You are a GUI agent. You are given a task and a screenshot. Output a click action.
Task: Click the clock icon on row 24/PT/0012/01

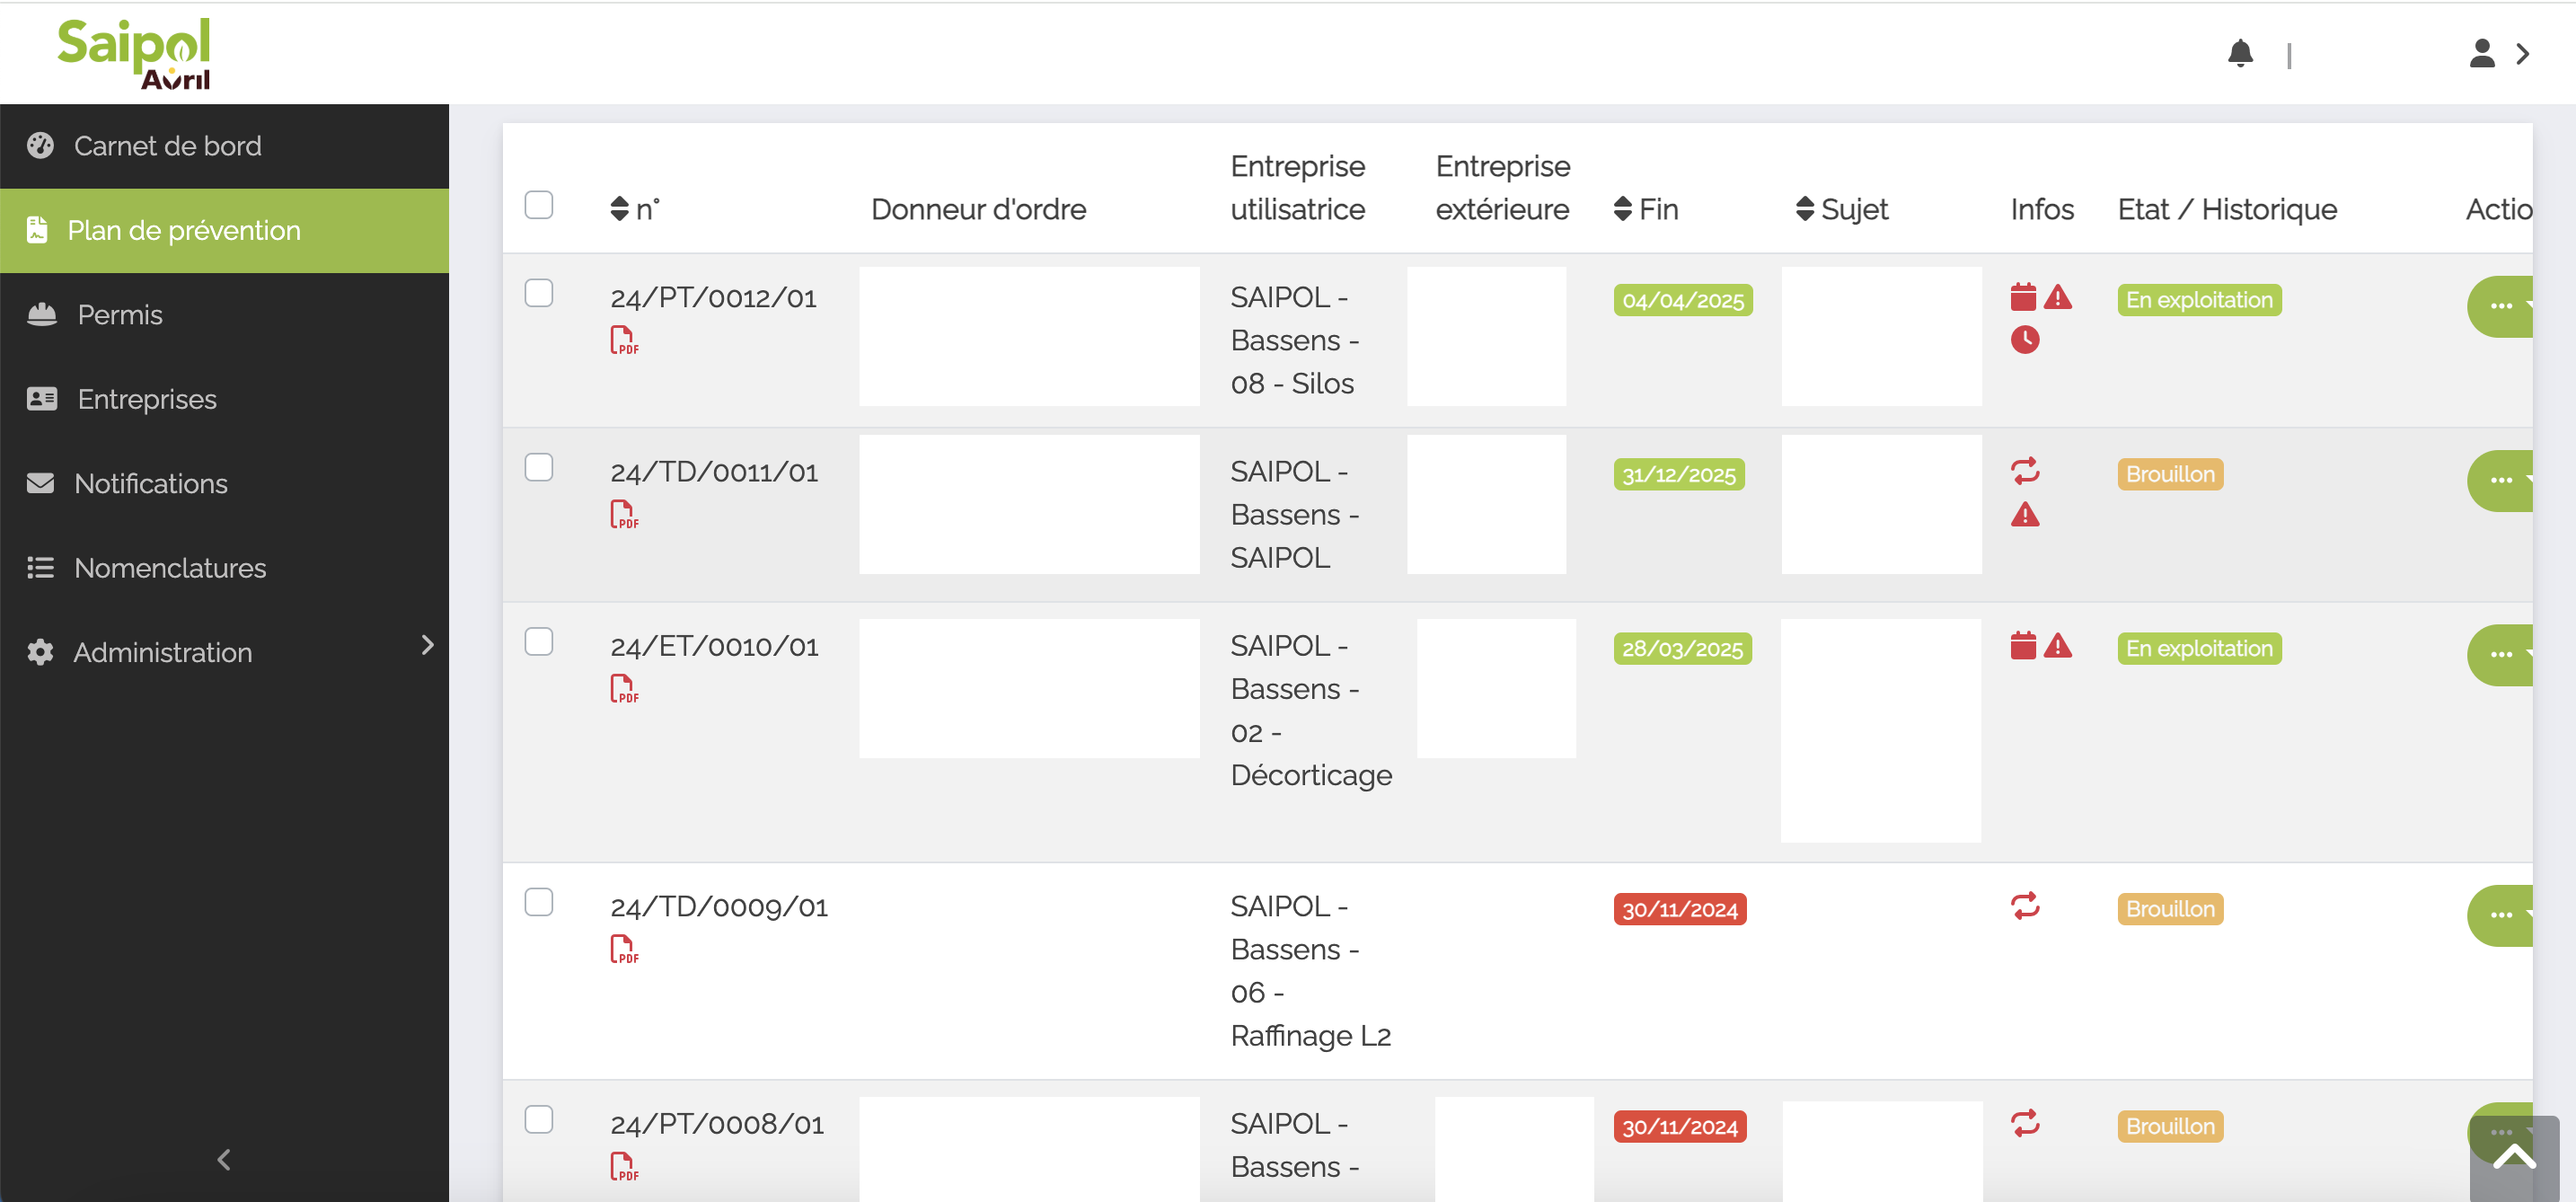[x=2025, y=340]
